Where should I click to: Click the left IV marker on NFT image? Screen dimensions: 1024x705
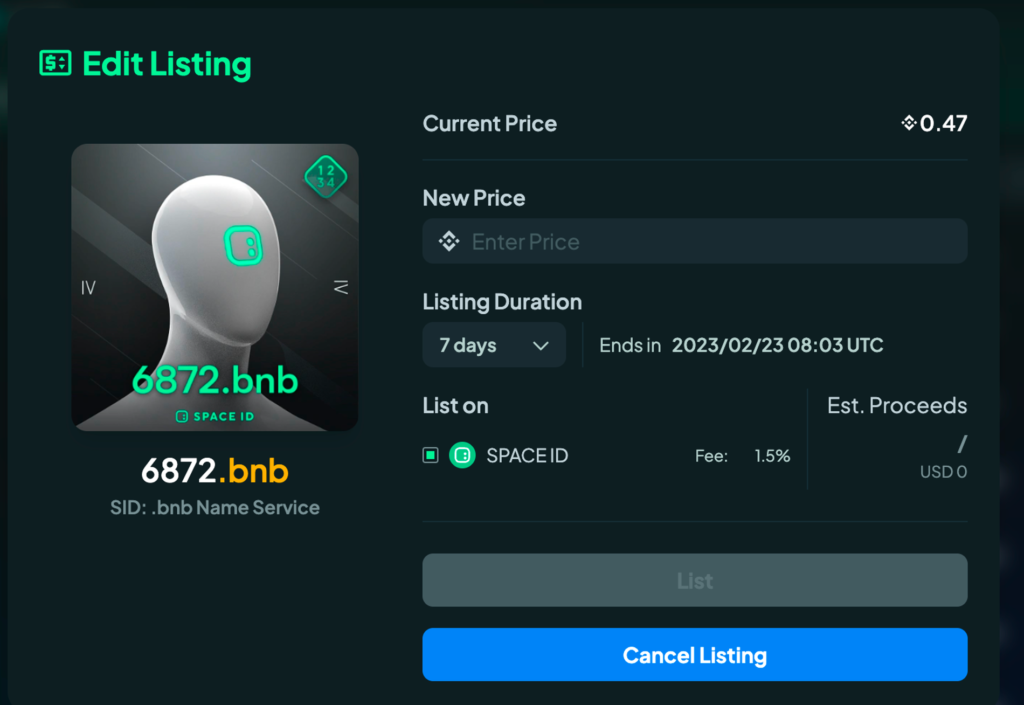click(88, 288)
